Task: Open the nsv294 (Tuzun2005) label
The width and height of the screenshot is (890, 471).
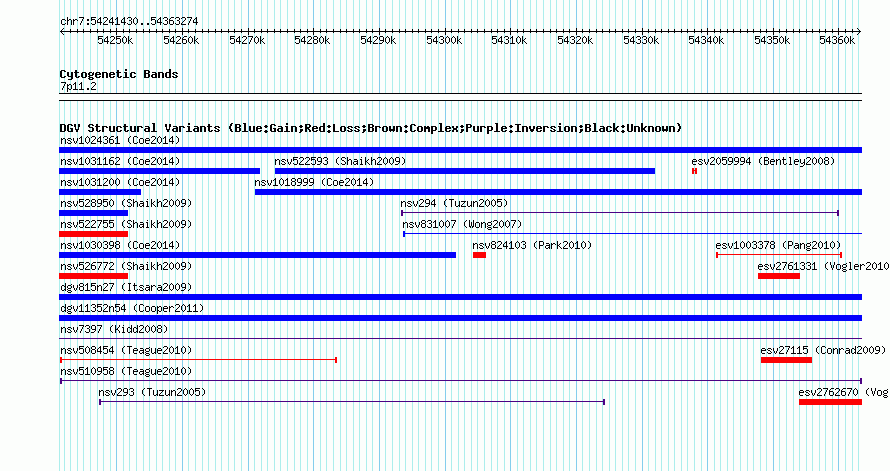Action: coord(454,203)
